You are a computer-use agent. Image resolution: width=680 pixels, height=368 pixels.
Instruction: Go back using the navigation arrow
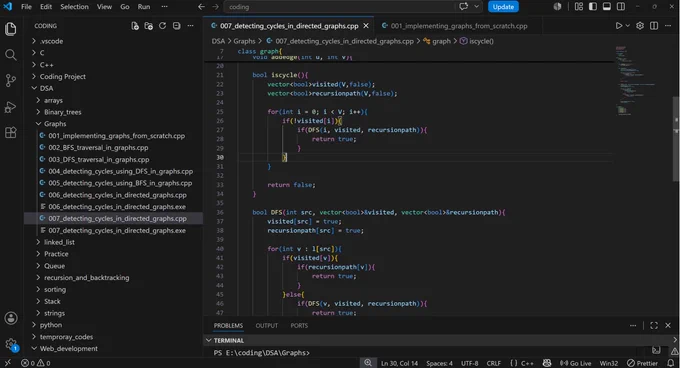pos(201,7)
